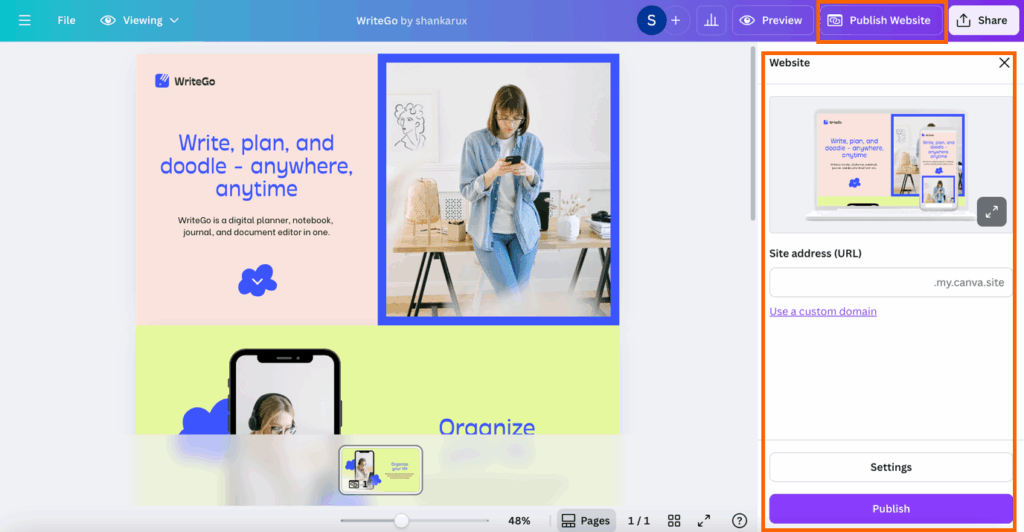Click the zoom slider handle

point(401,521)
